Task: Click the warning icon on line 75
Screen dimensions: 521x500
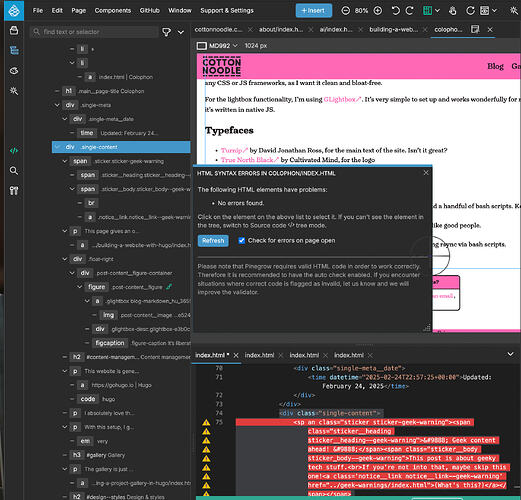Action: point(206,422)
